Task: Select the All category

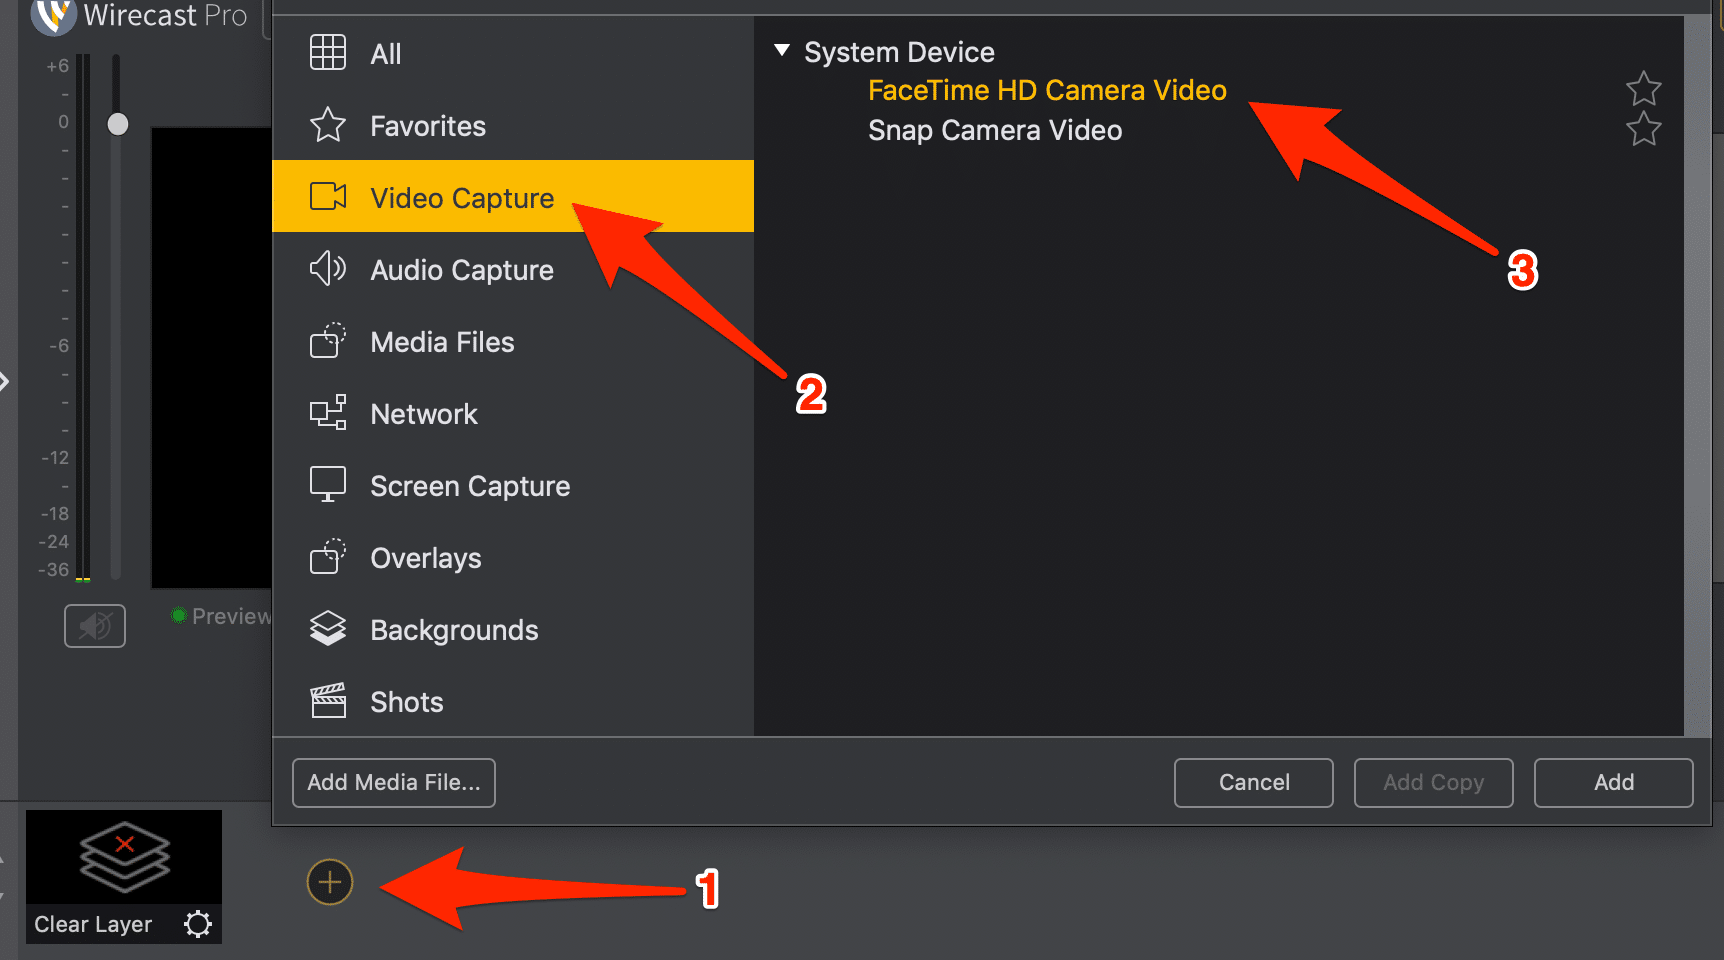Action: tap(513, 53)
